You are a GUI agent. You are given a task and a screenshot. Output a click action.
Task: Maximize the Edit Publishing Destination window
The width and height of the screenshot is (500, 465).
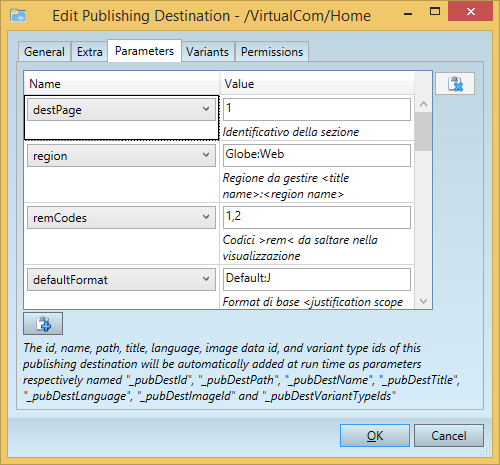435,12
